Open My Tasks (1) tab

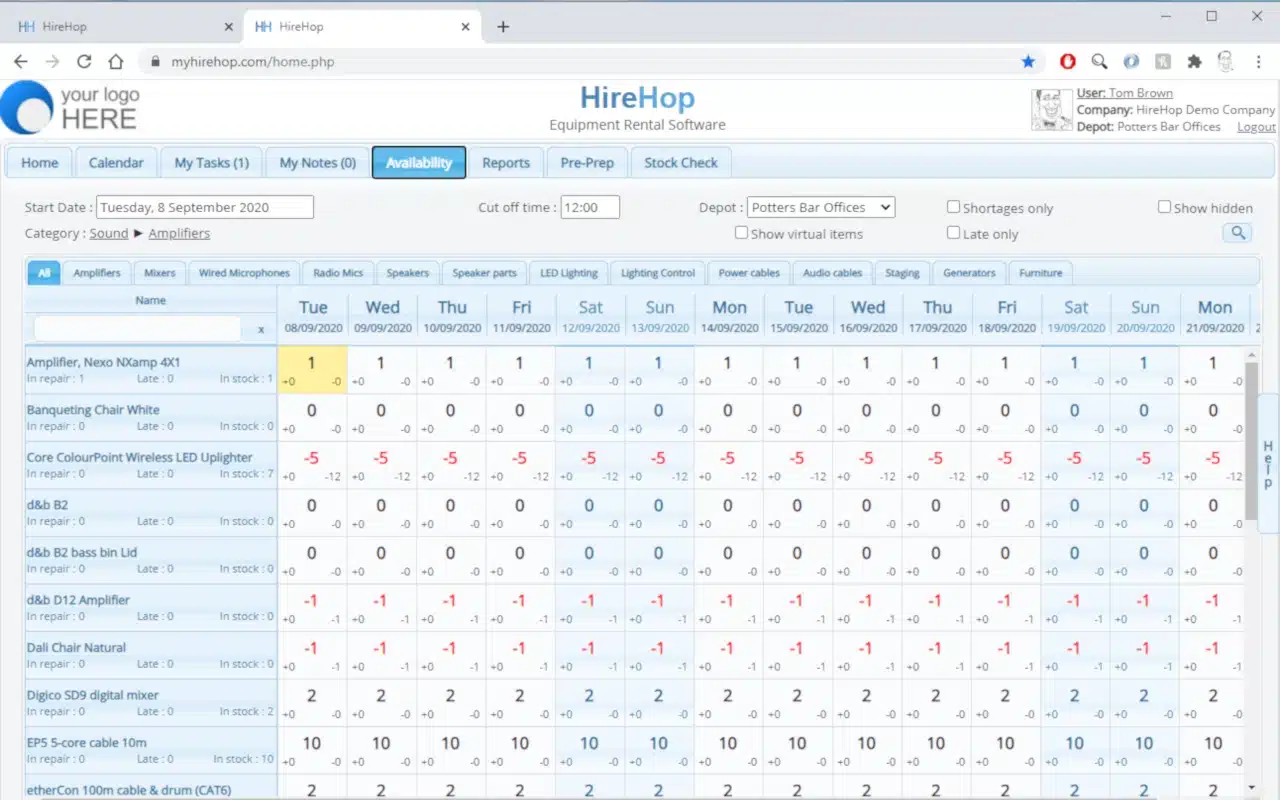tap(212, 162)
